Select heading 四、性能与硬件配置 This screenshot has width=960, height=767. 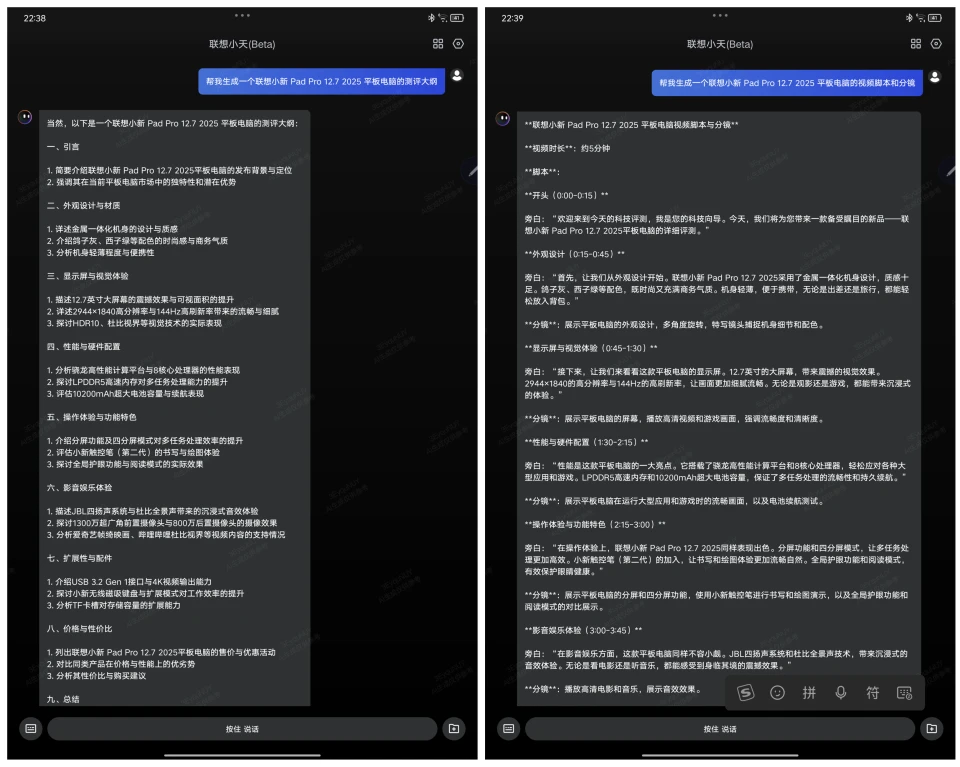point(83,346)
